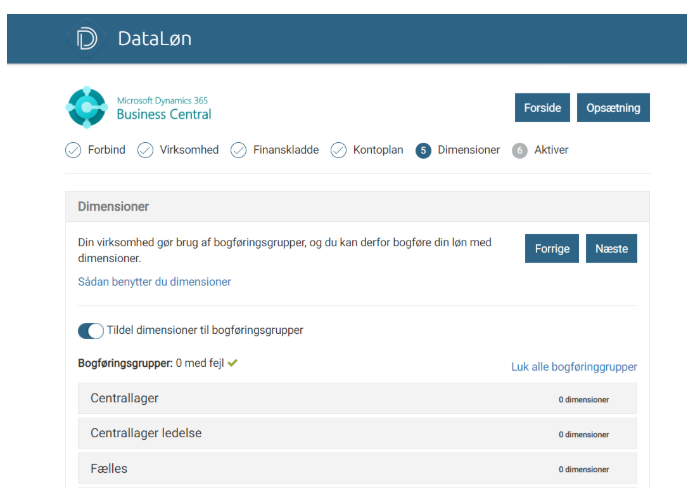Click the Forside button

[x=543, y=108]
